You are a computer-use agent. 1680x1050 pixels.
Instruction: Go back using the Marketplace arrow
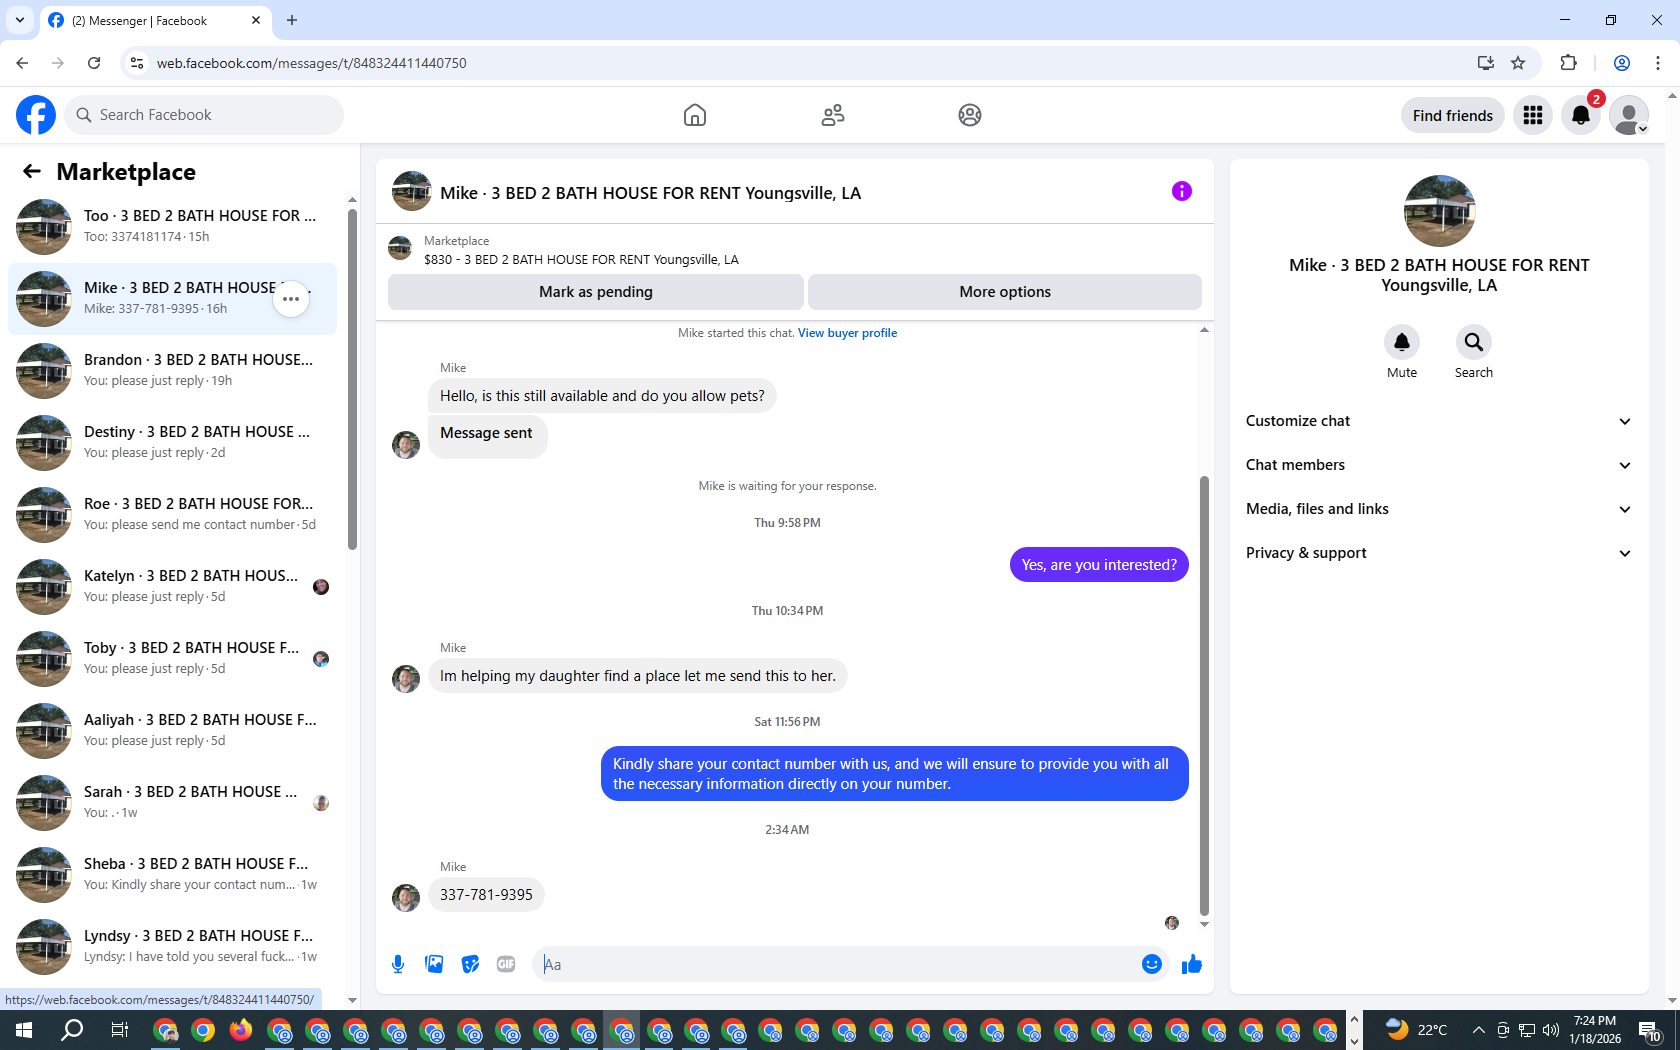tap(32, 172)
